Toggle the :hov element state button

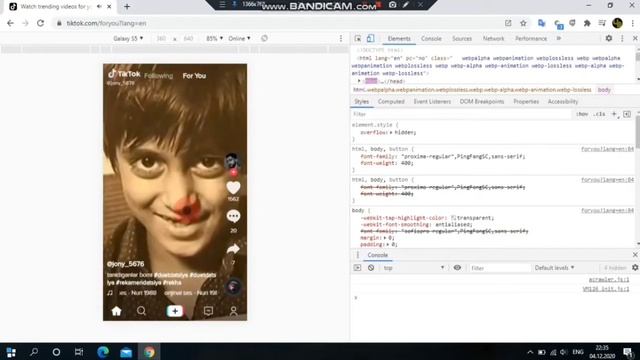[x=582, y=114]
